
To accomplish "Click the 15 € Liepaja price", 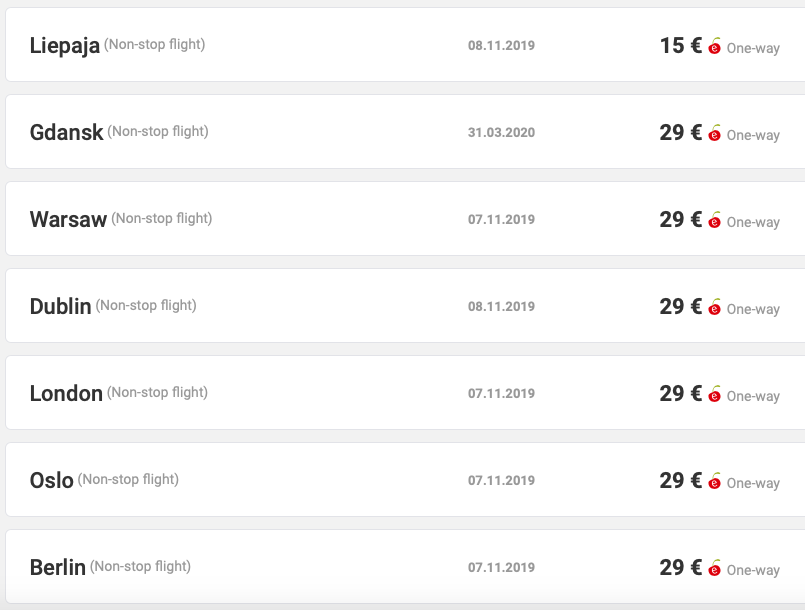I will coord(681,46).
